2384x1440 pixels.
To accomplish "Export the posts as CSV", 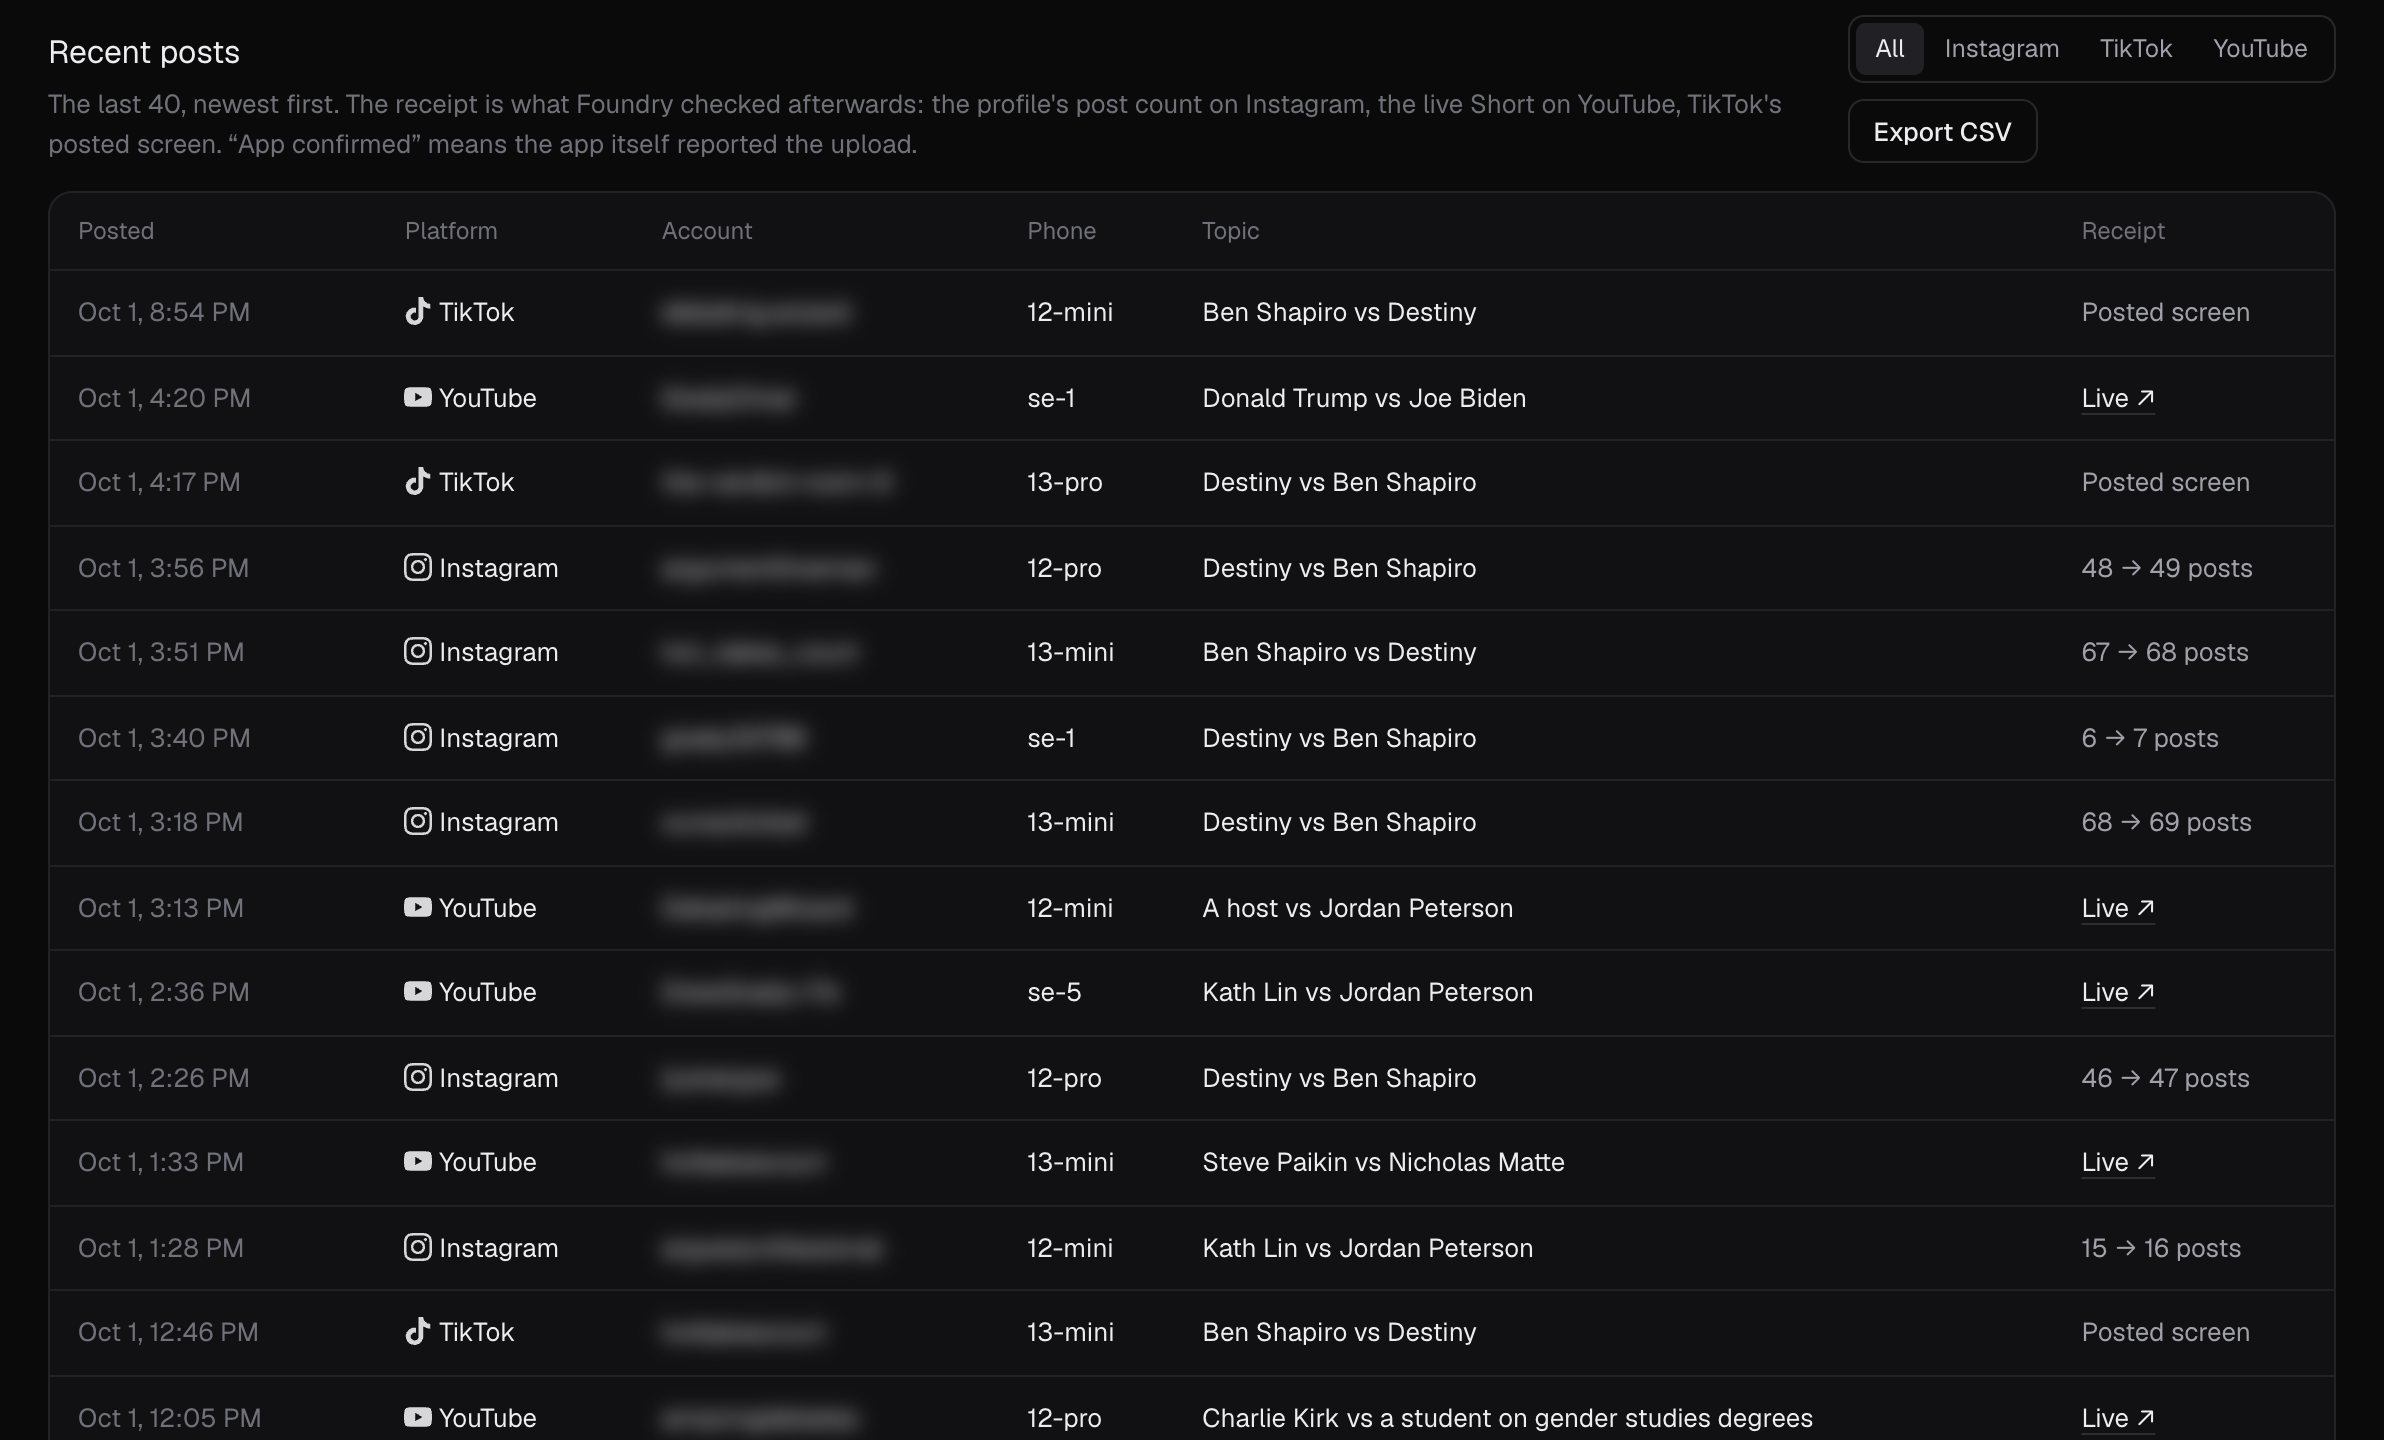I will tap(1942, 131).
